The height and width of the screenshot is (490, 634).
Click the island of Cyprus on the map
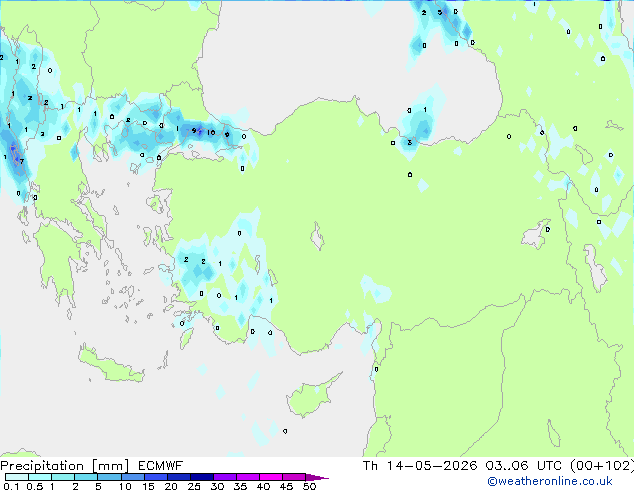tap(311, 397)
